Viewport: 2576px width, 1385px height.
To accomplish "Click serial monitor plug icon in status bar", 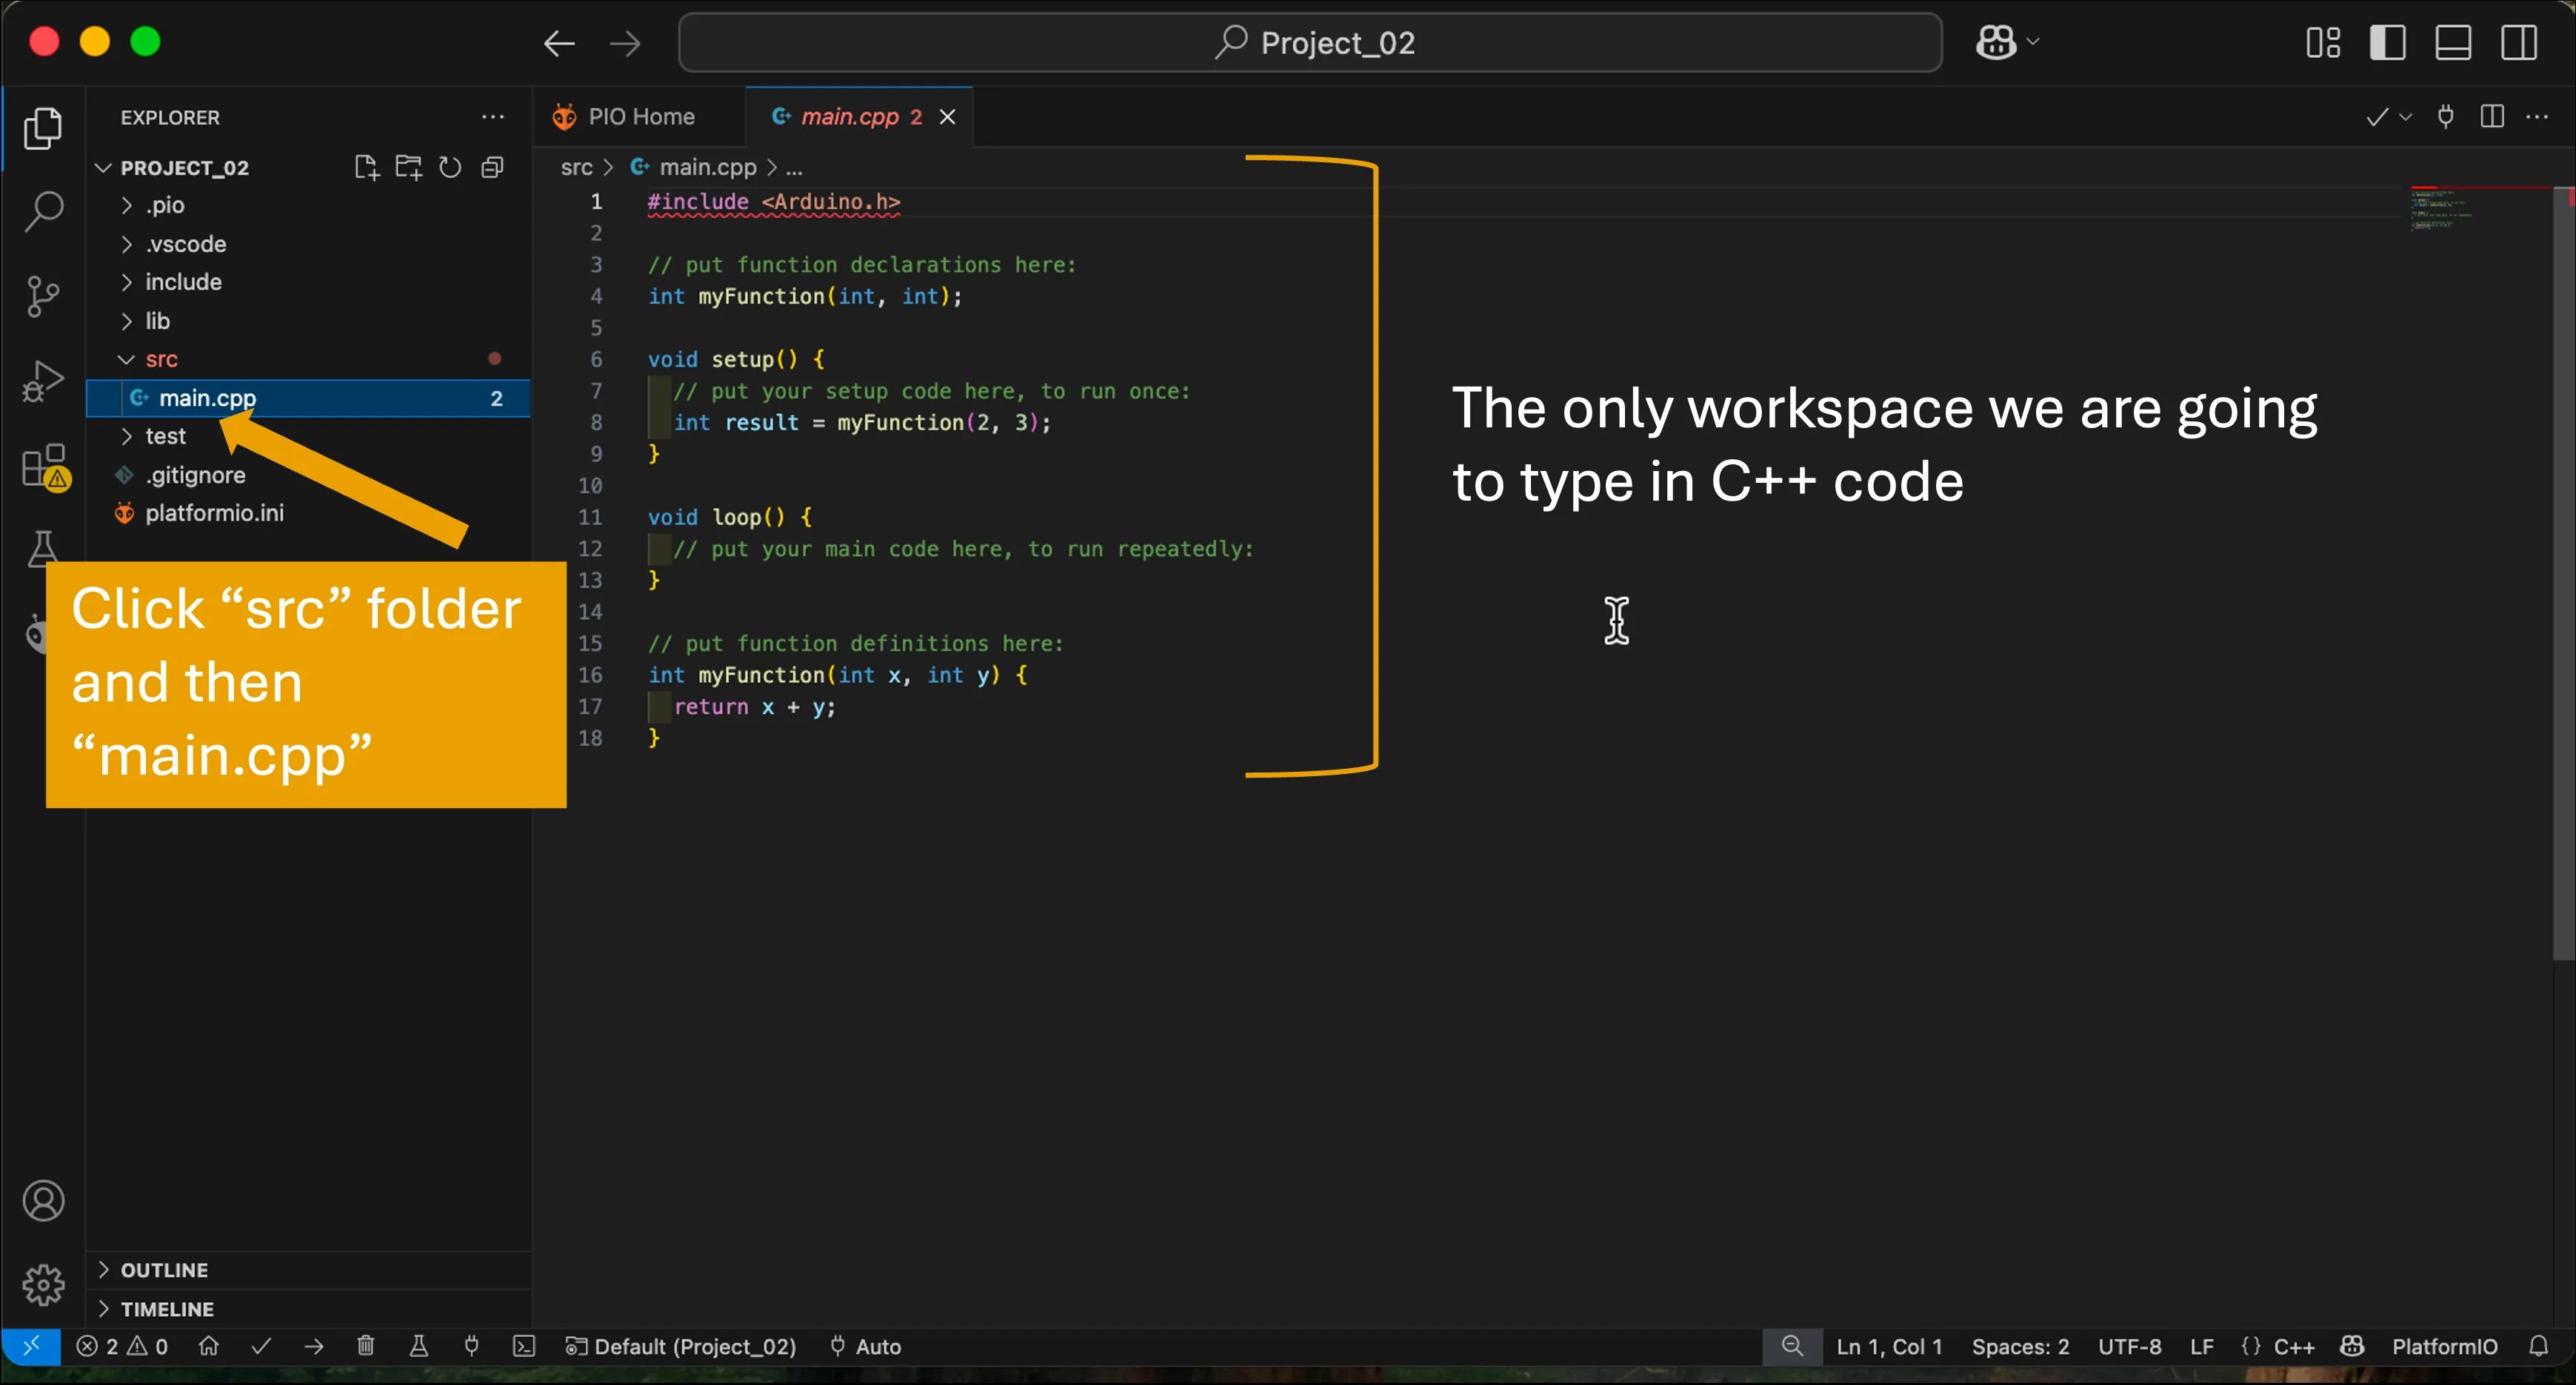I will 471,1346.
